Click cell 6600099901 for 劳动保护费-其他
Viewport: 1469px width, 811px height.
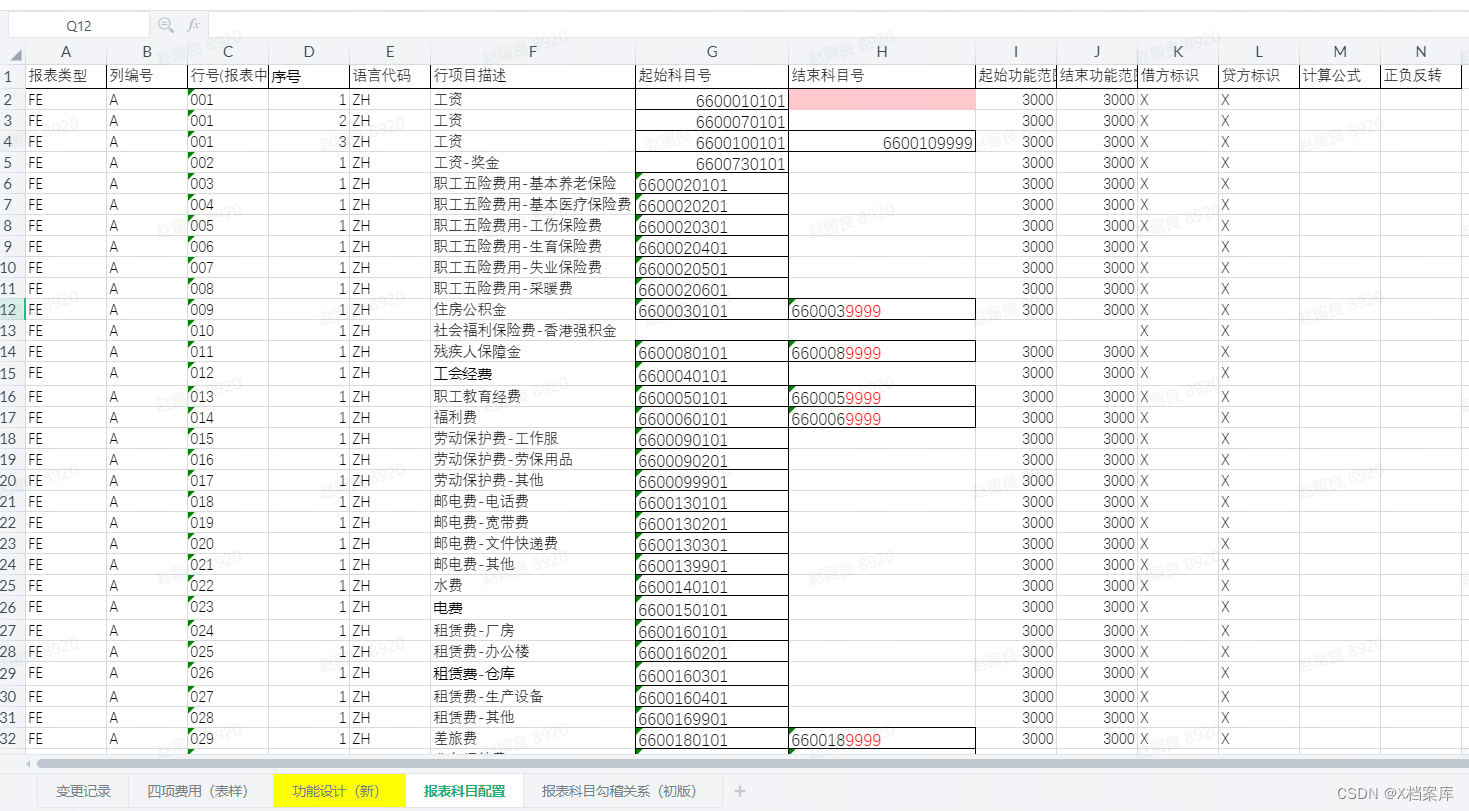pyautogui.click(x=712, y=481)
